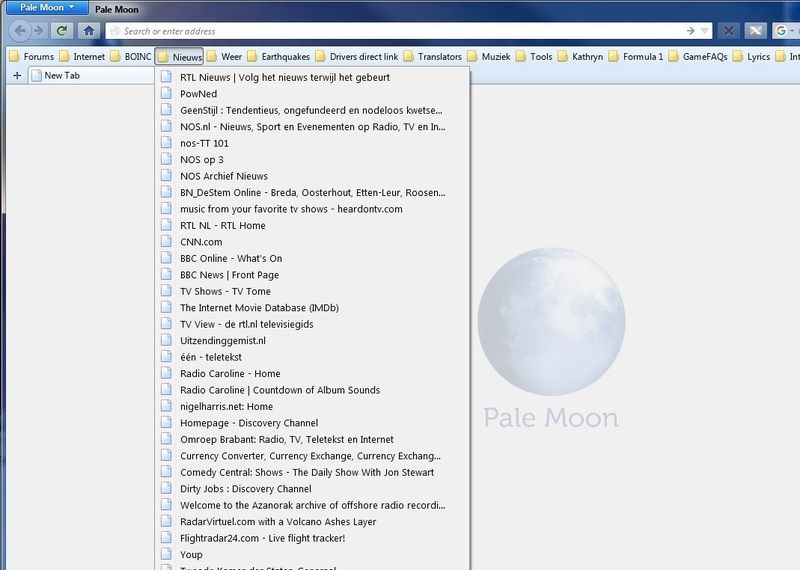This screenshot has width=800, height=570.
Task: Select één - teletekst bookmark
Action: [312, 357]
